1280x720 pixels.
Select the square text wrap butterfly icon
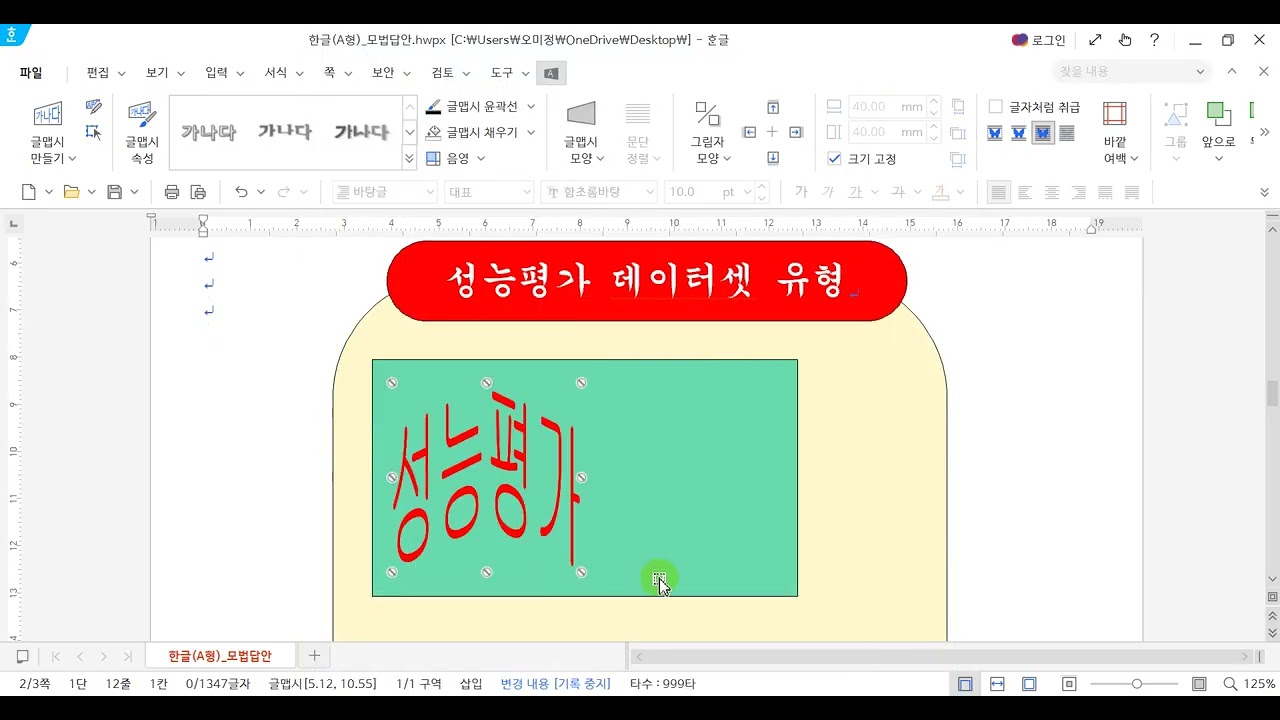(995, 133)
